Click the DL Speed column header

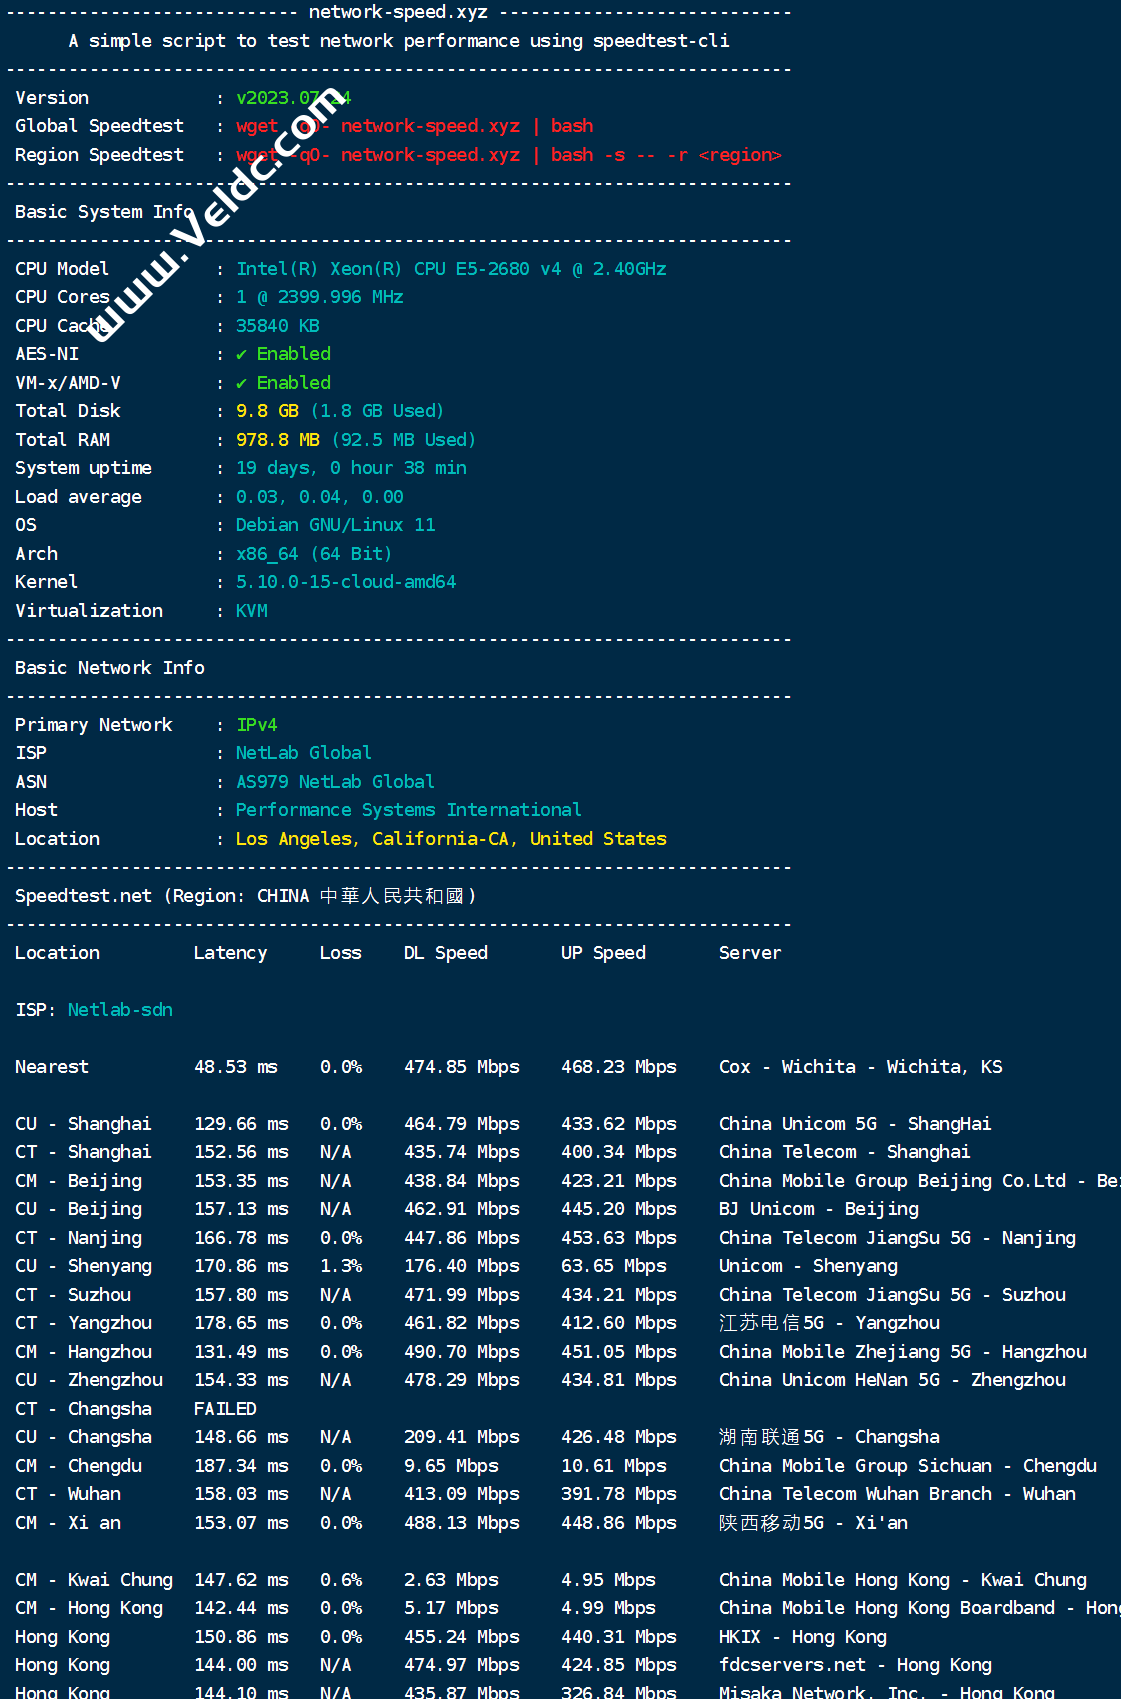(x=445, y=953)
